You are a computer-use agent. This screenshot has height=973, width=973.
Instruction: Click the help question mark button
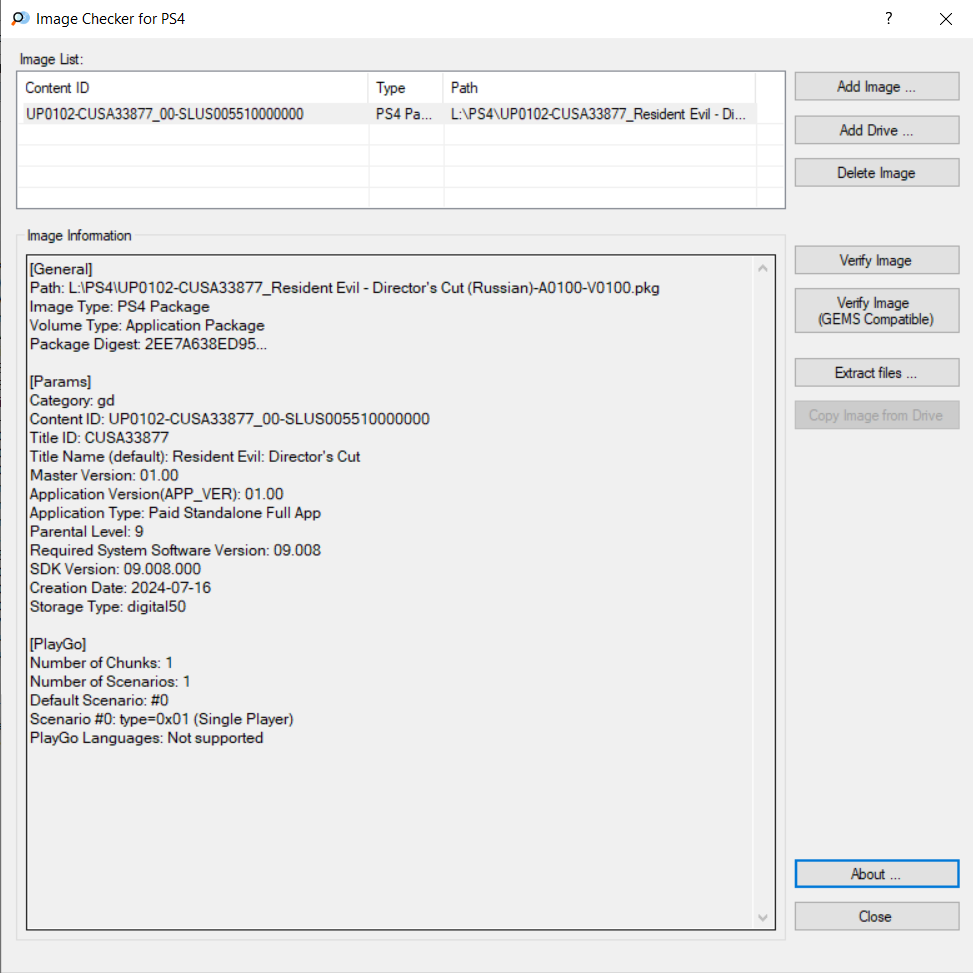[889, 19]
